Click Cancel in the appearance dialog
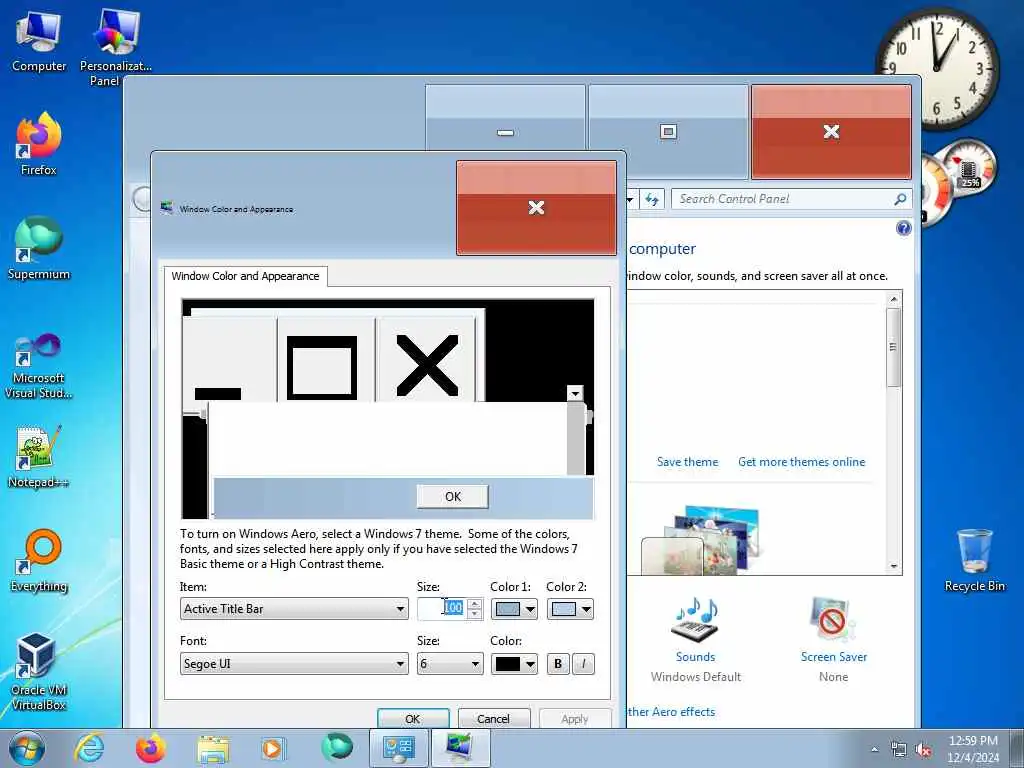 tap(493, 718)
